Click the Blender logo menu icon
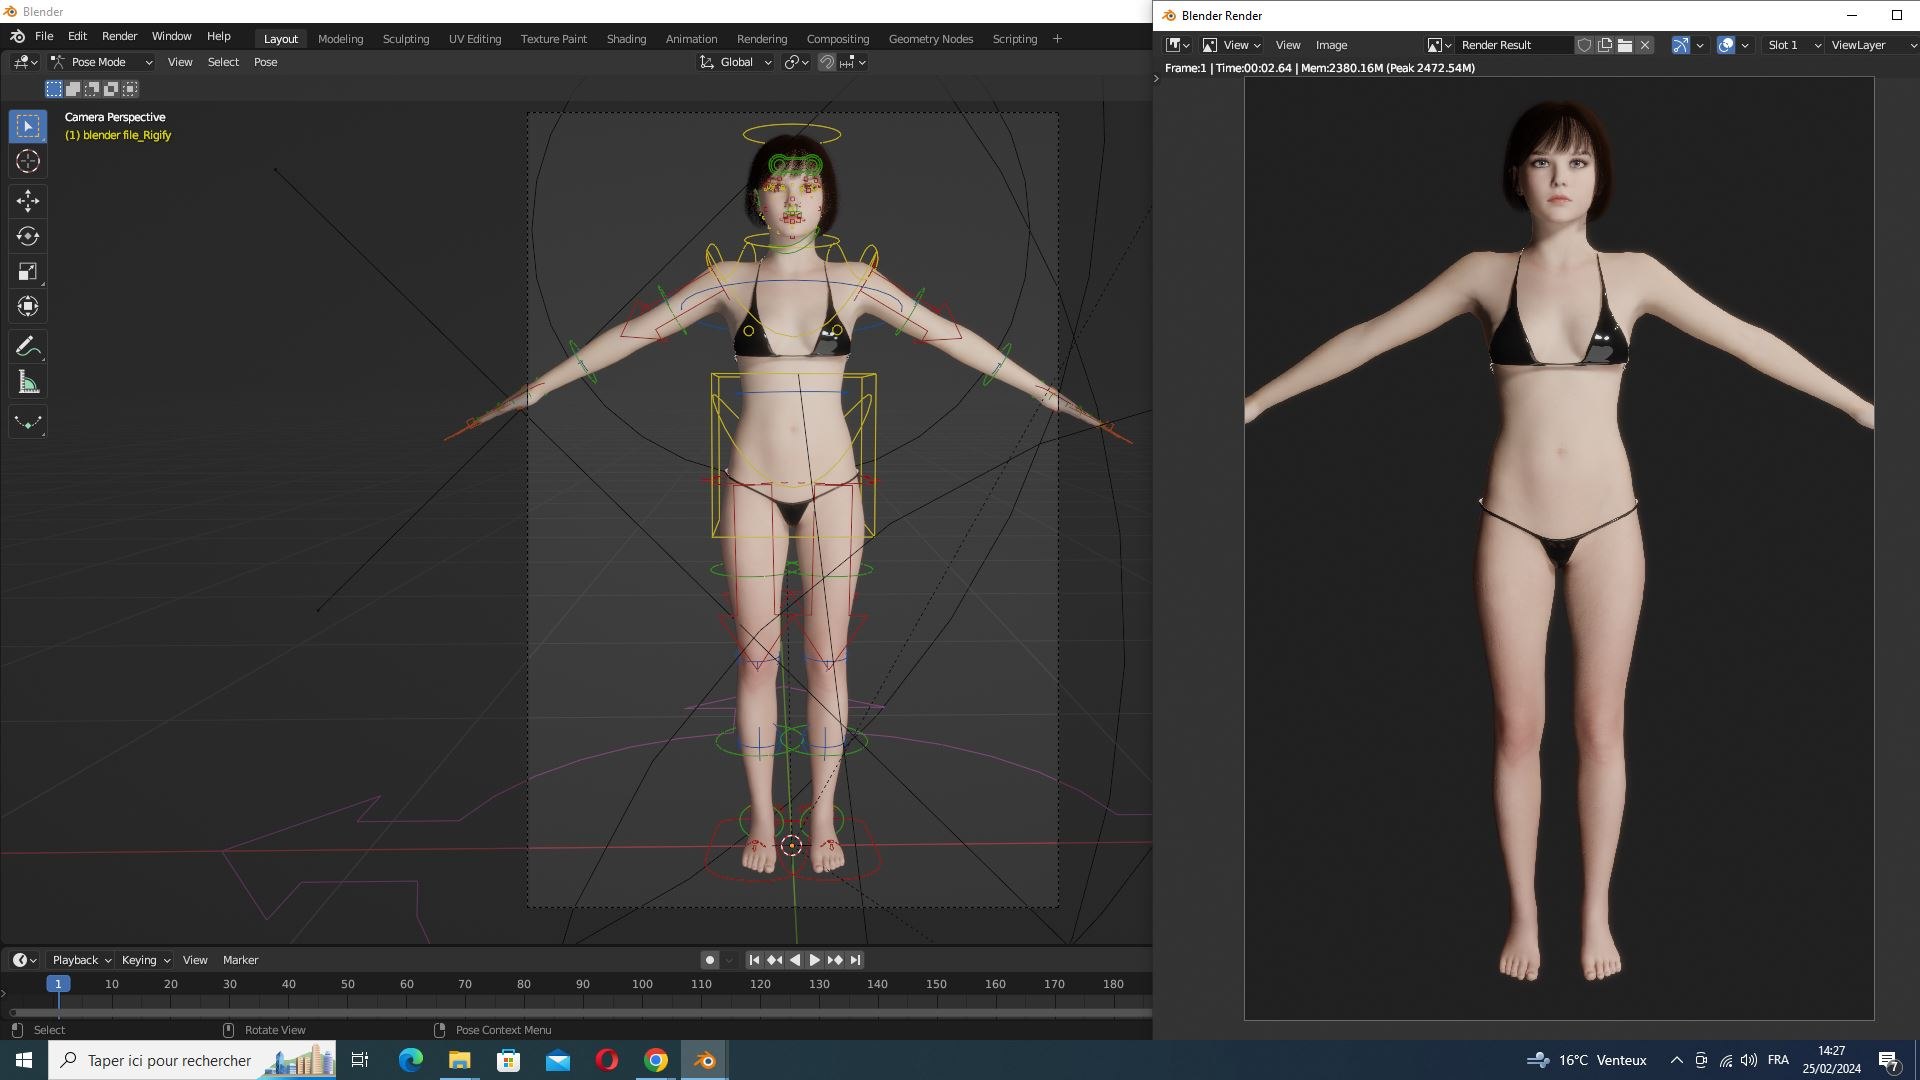 (x=17, y=36)
